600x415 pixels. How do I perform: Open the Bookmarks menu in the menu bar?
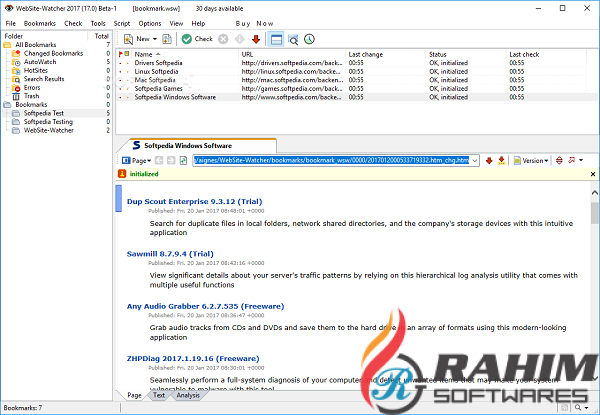coord(40,22)
